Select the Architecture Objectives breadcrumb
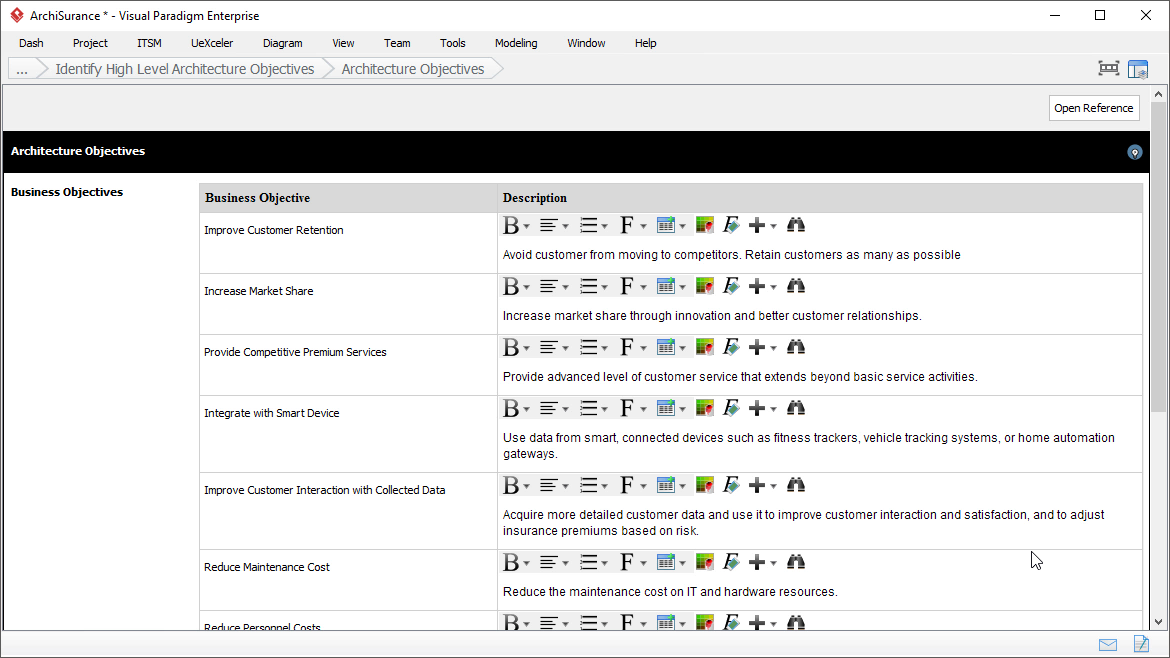1170x658 pixels. click(x=413, y=69)
